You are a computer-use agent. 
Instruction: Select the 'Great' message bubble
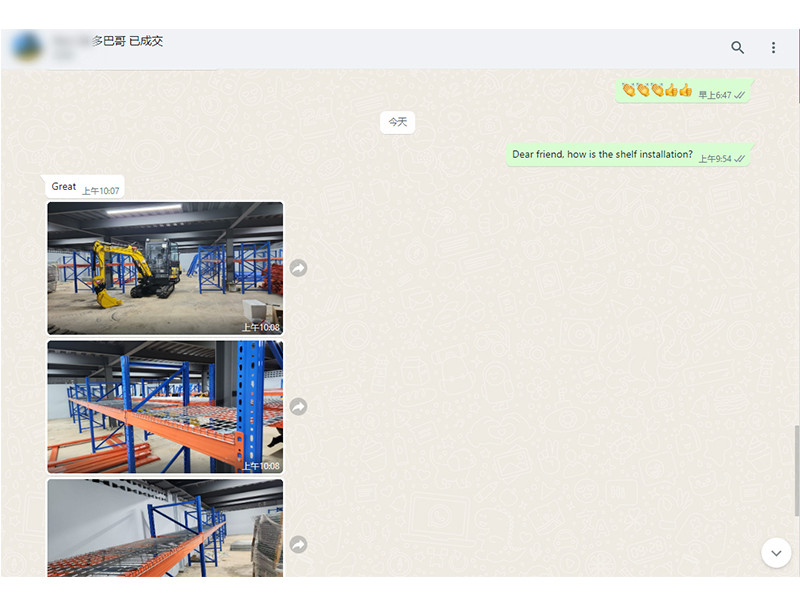tap(85, 187)
